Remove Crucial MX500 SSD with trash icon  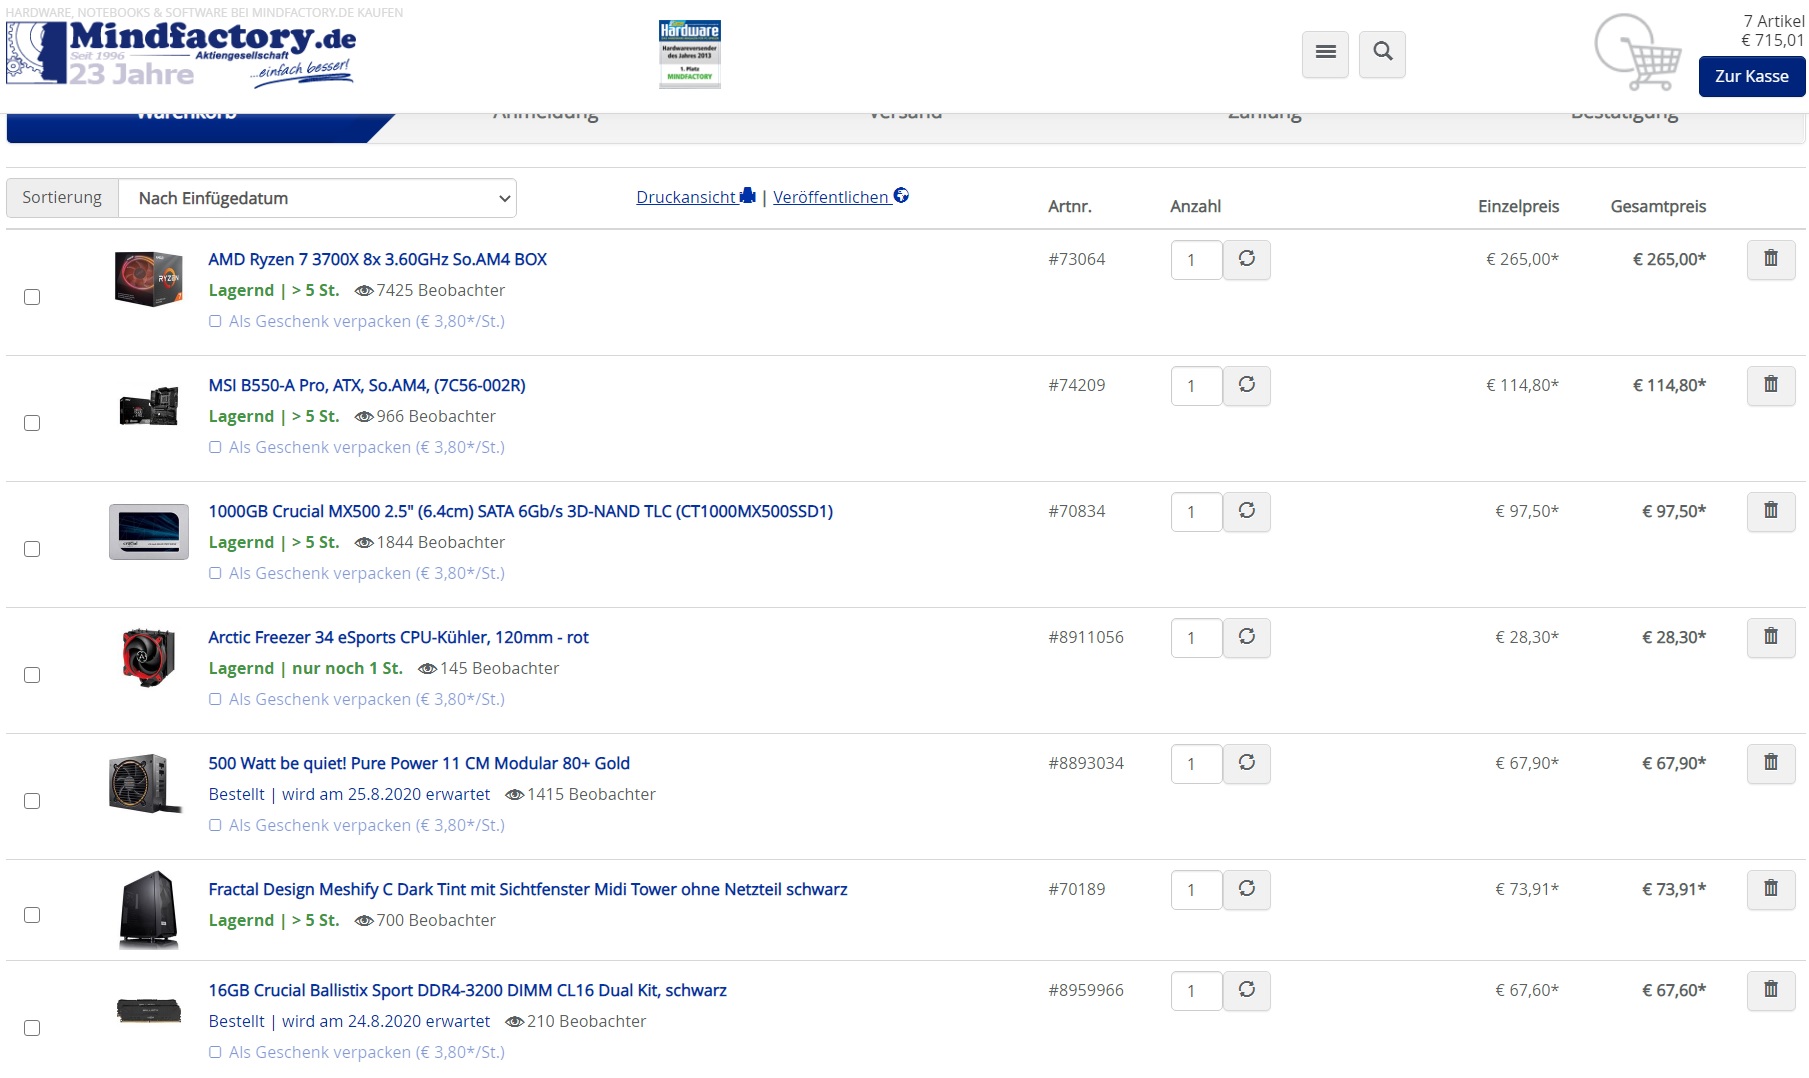[1771, 512]
